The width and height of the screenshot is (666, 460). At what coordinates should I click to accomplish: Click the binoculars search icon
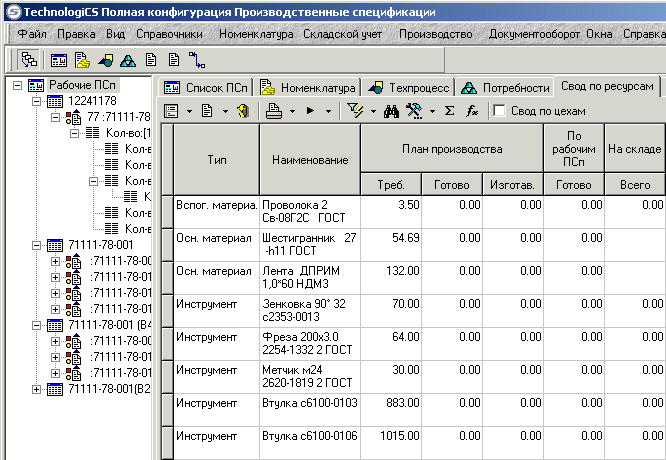pos(392,110)
